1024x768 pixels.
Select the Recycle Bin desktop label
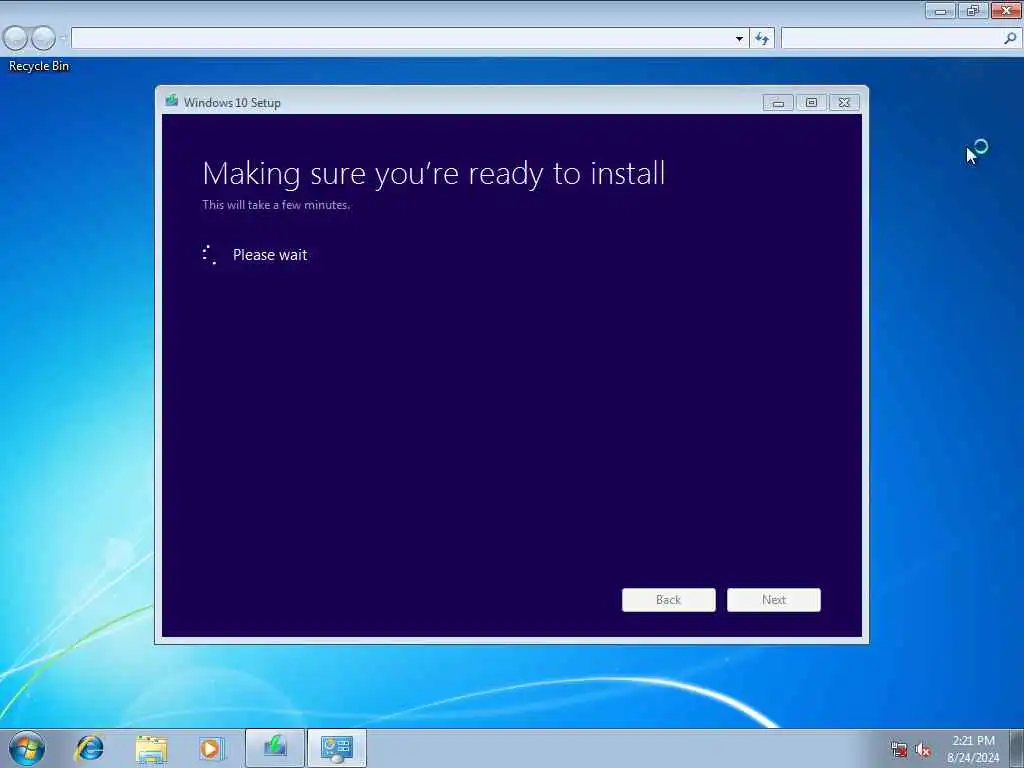(39, 66)
